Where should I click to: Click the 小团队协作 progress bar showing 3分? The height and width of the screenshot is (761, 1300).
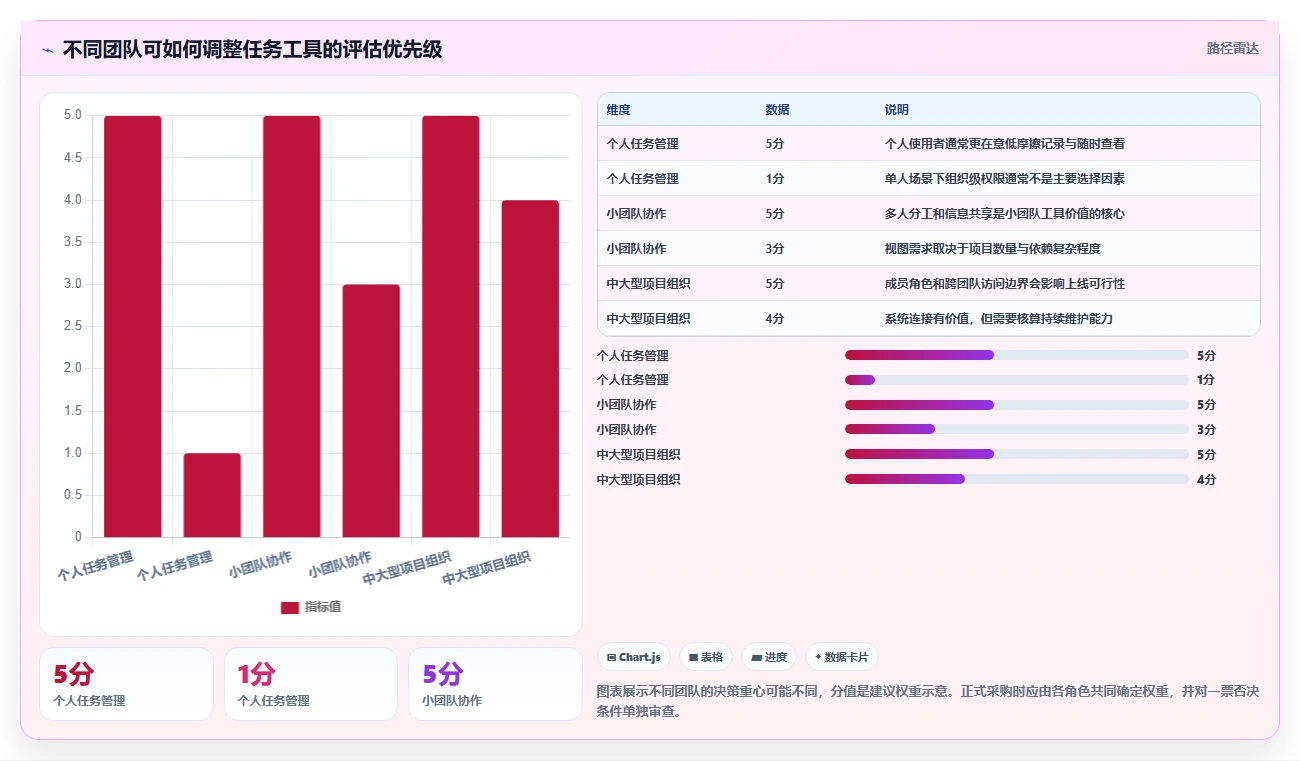point(1017,429)
